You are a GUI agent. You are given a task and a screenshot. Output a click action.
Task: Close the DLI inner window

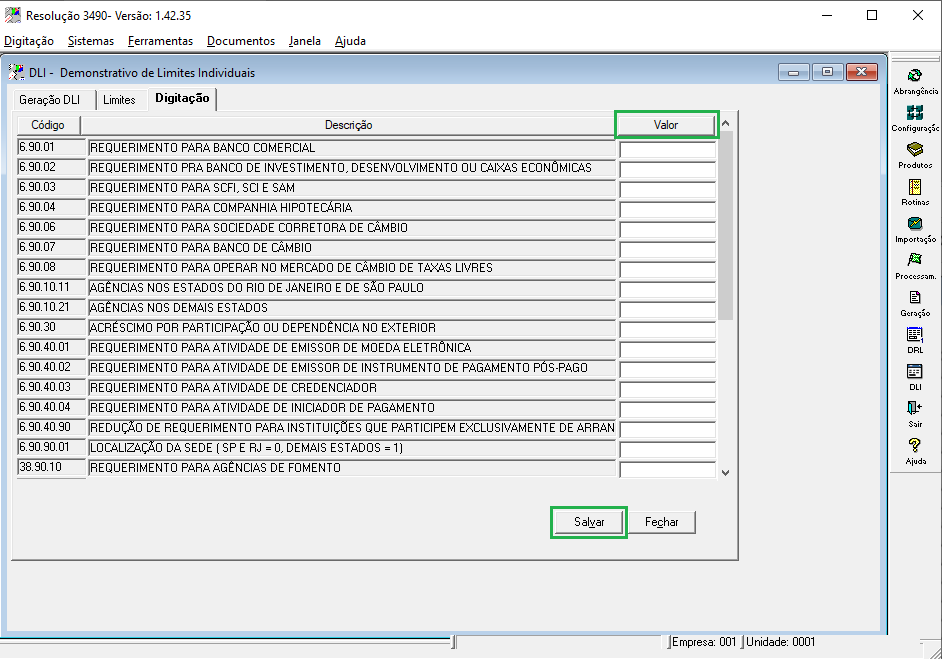pos(861,72)
